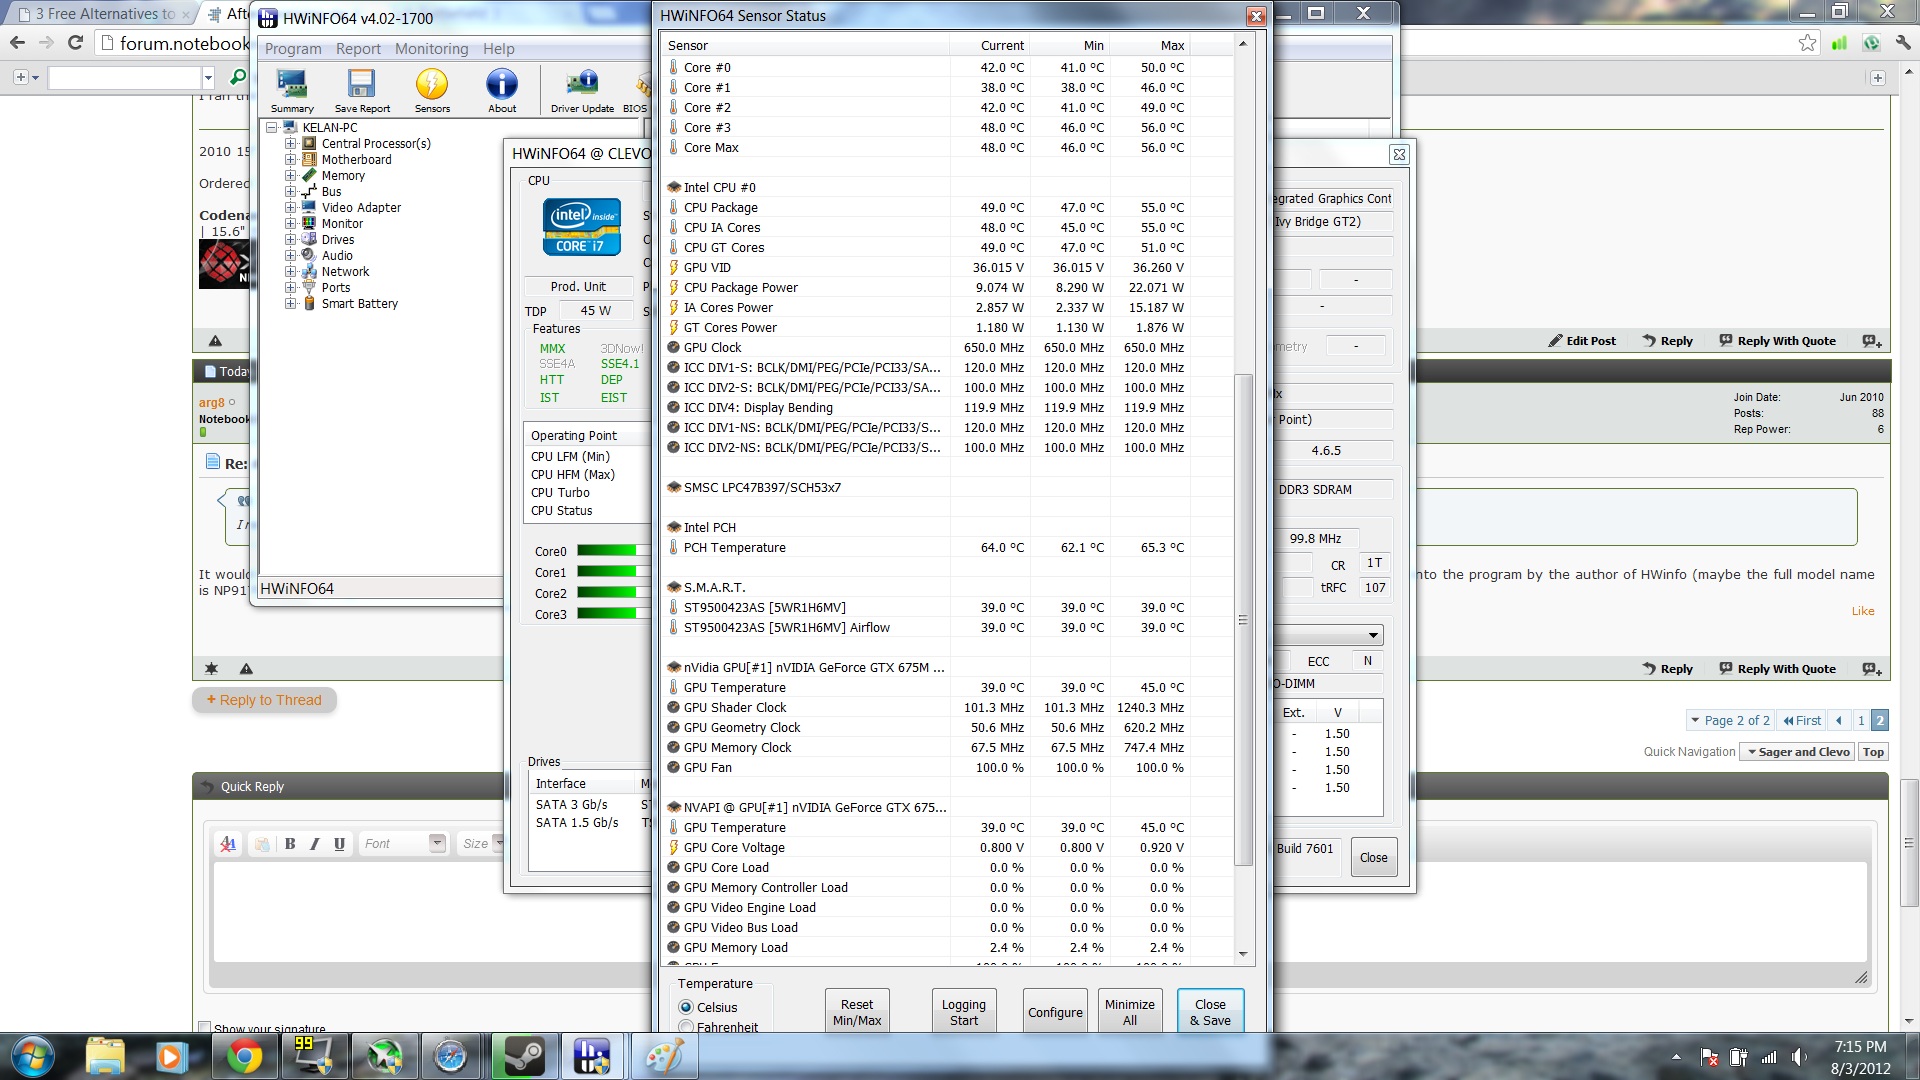Click the Close button in system summary window

click(x=1373, y=857)
